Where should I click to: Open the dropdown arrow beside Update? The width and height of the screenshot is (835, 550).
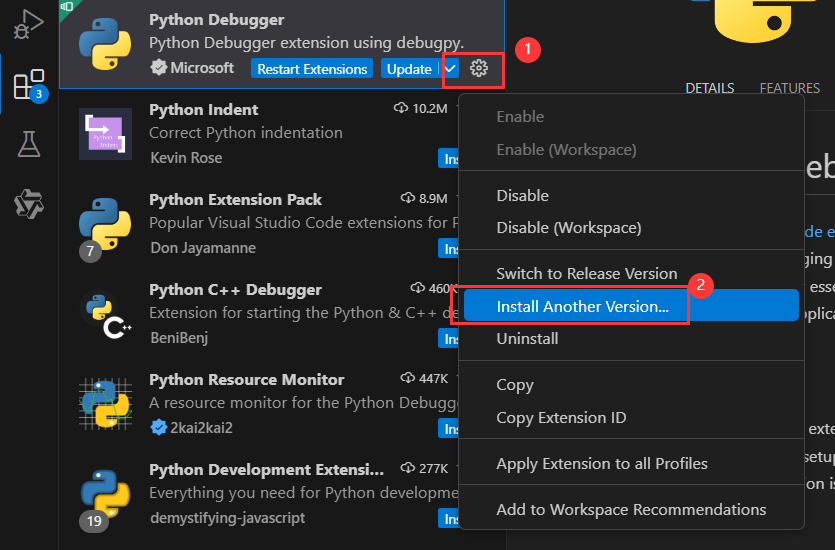[x=450, y=69]
